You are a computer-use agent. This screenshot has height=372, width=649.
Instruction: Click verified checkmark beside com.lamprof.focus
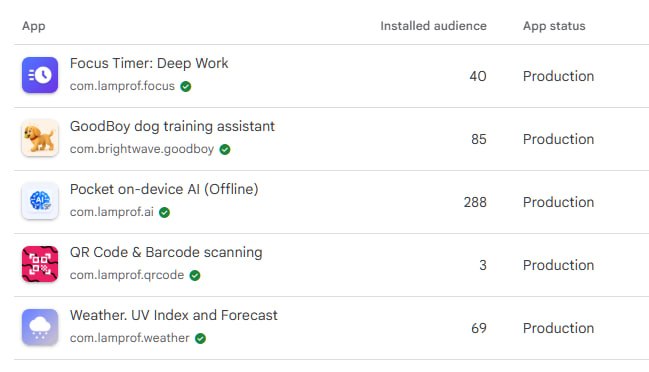186,86
